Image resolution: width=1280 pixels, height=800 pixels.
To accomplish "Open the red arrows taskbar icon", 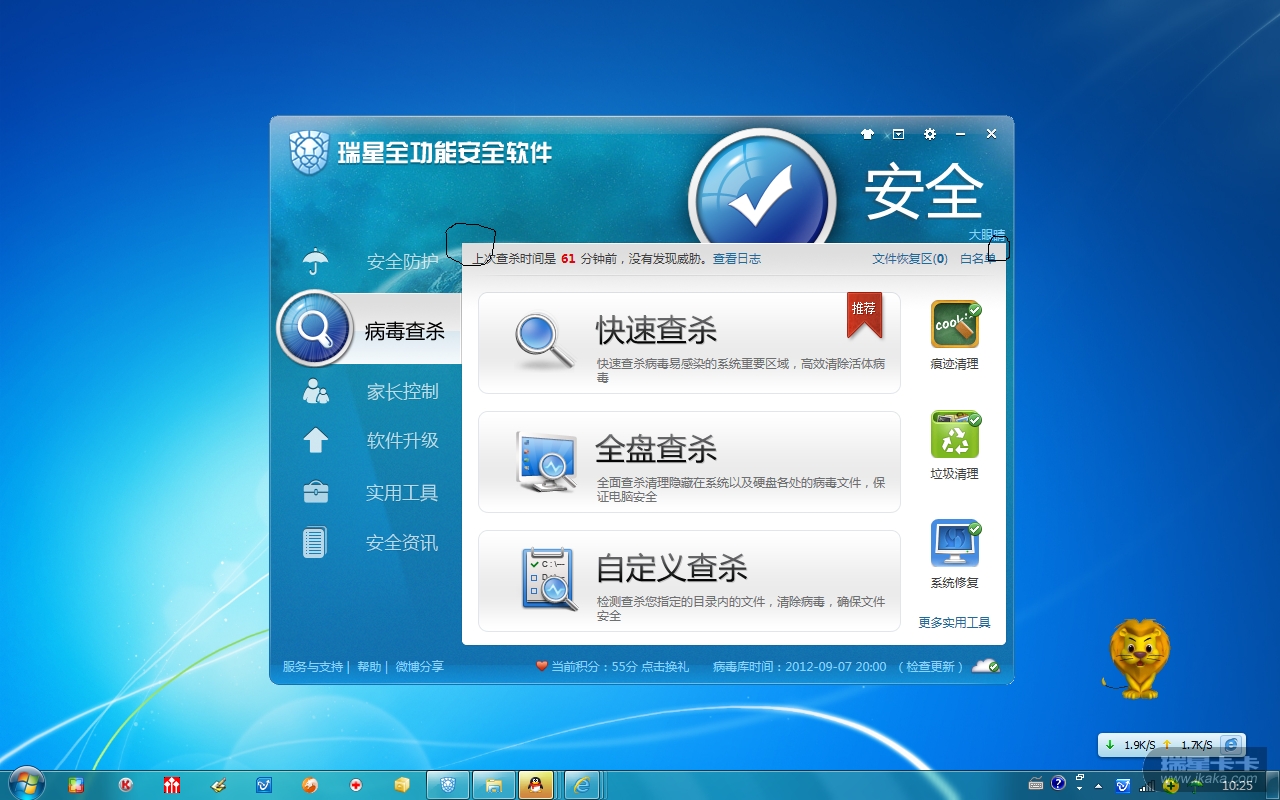I will (172, 785).
